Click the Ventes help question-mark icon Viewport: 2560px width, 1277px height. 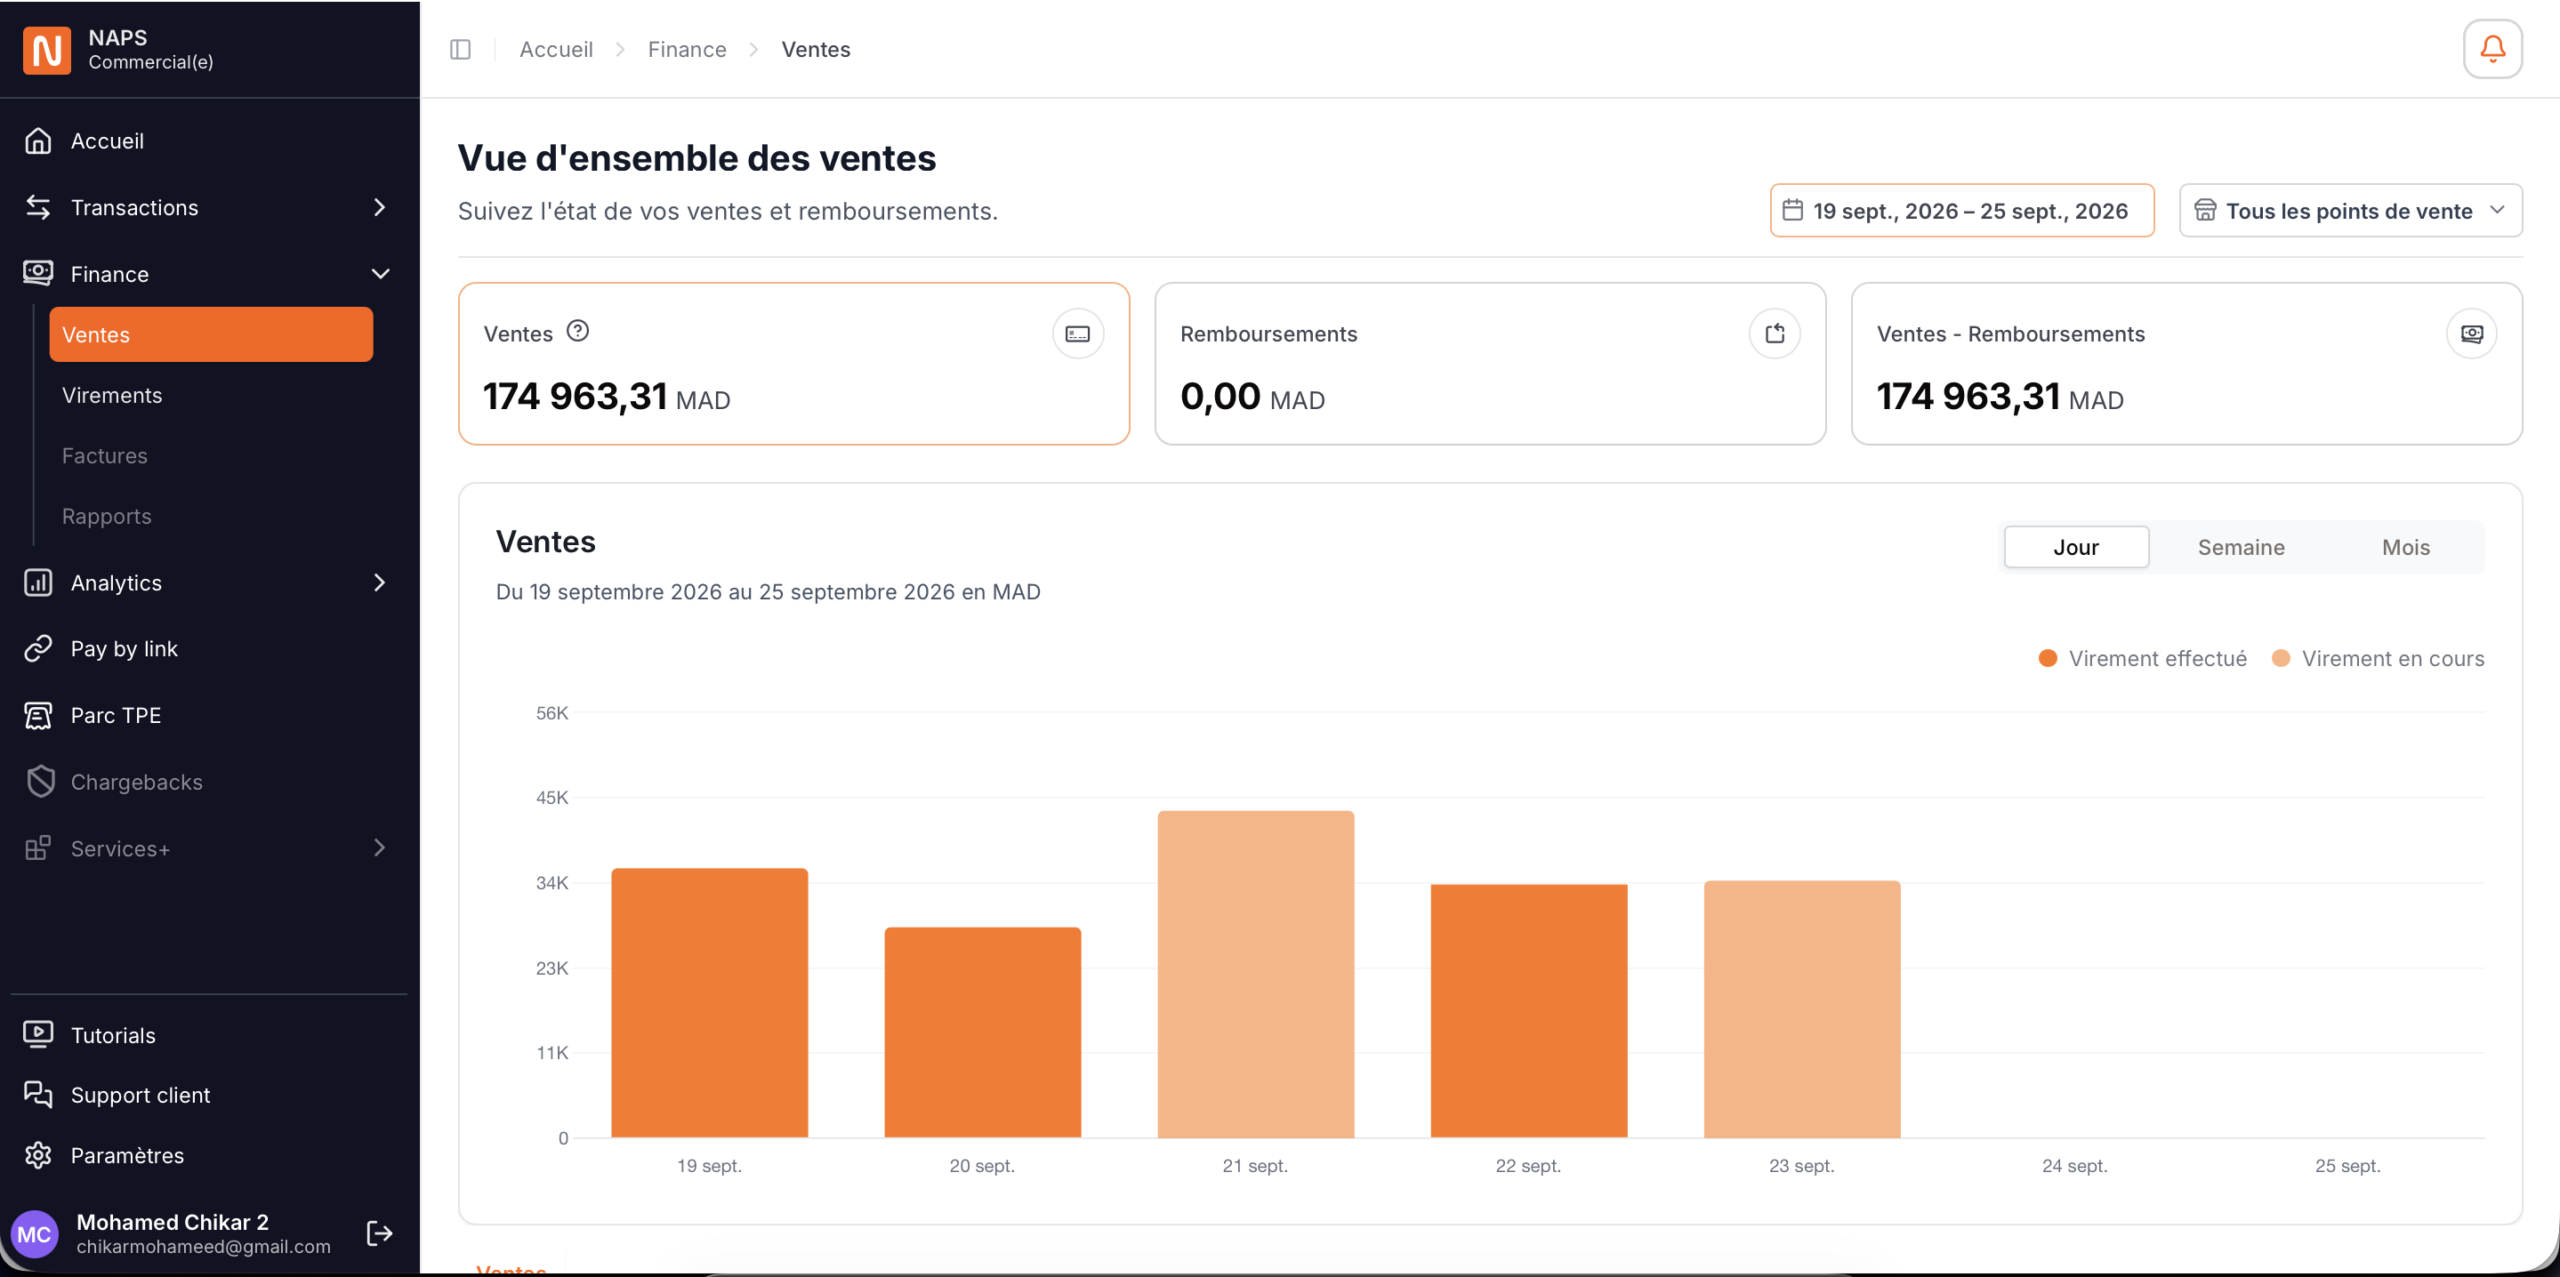(578, 331)
